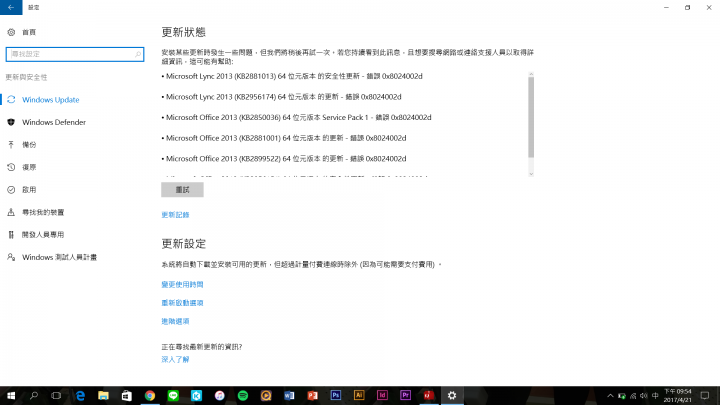Open the 啟用 activation section

point(29,190)
